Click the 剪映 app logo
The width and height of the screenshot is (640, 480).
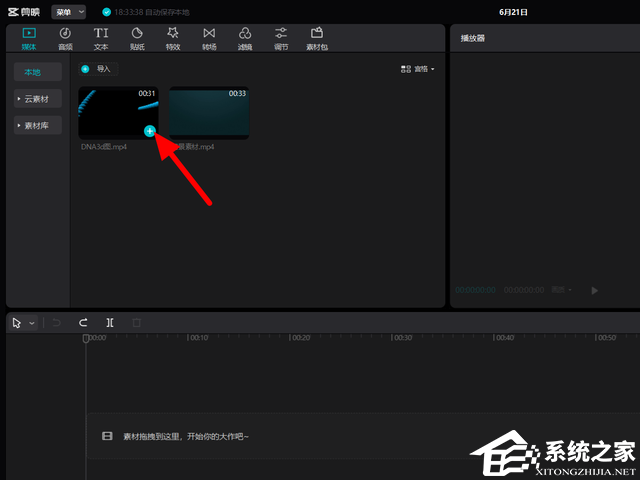click(24, 12)
